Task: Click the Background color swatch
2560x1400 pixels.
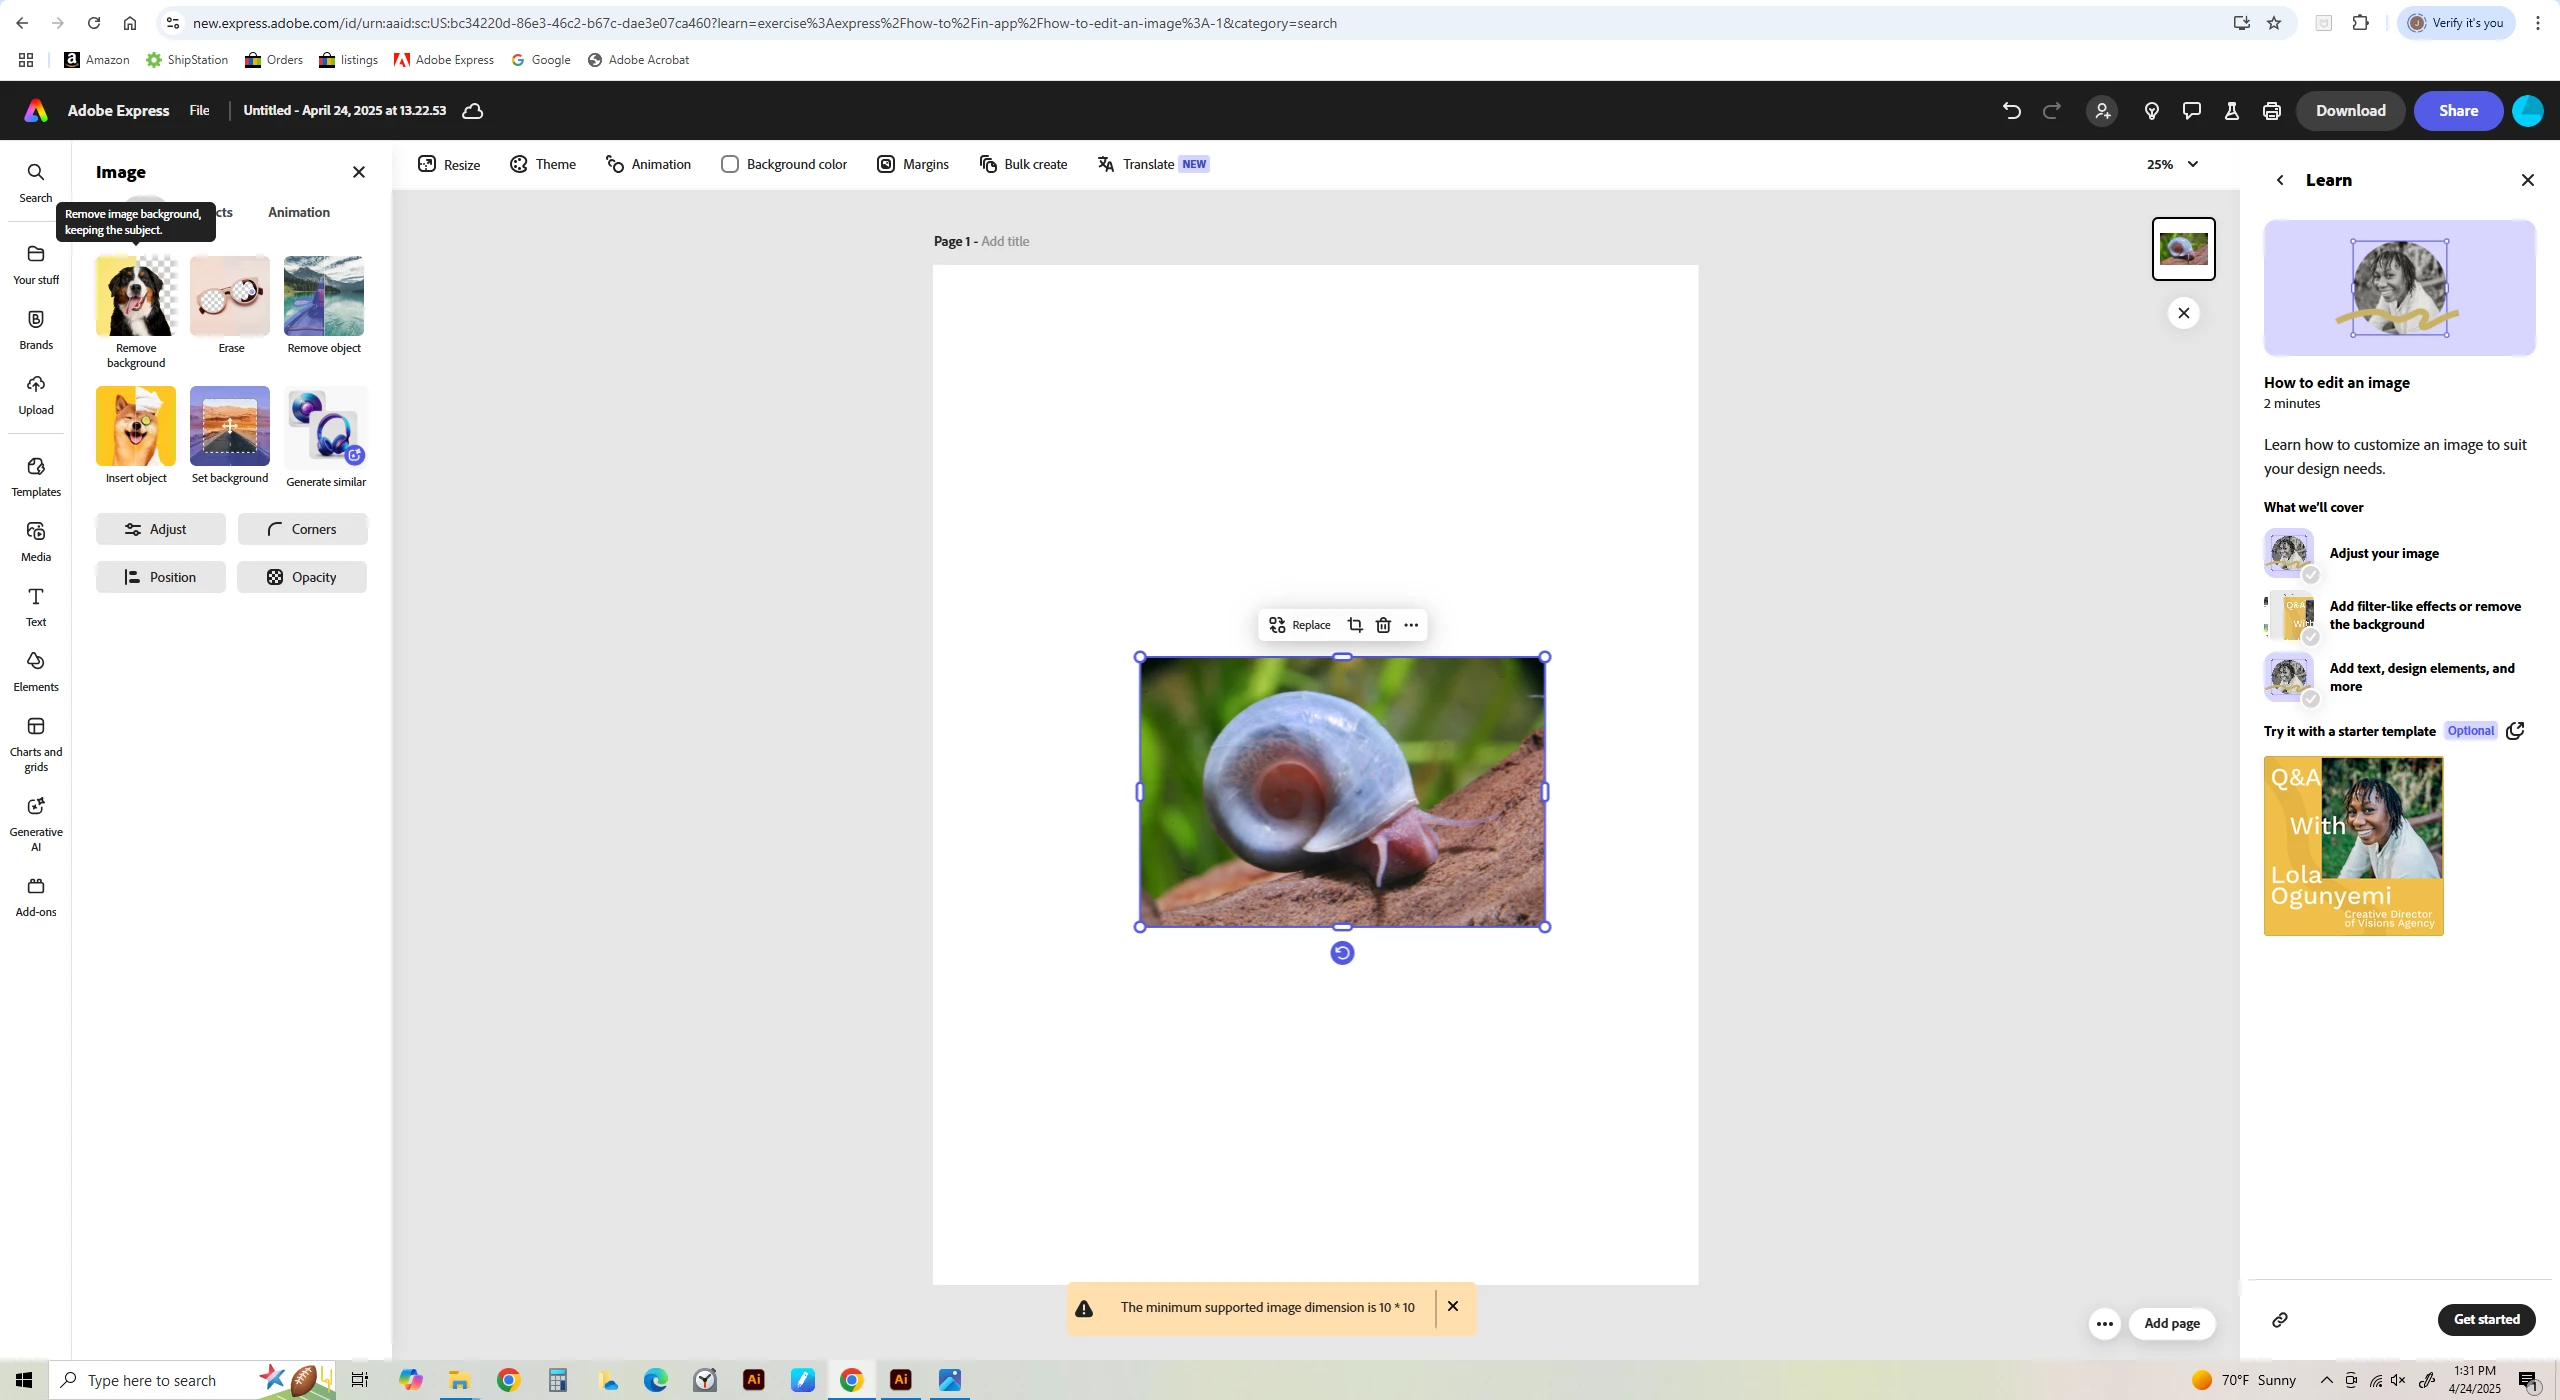Action: 730,164
